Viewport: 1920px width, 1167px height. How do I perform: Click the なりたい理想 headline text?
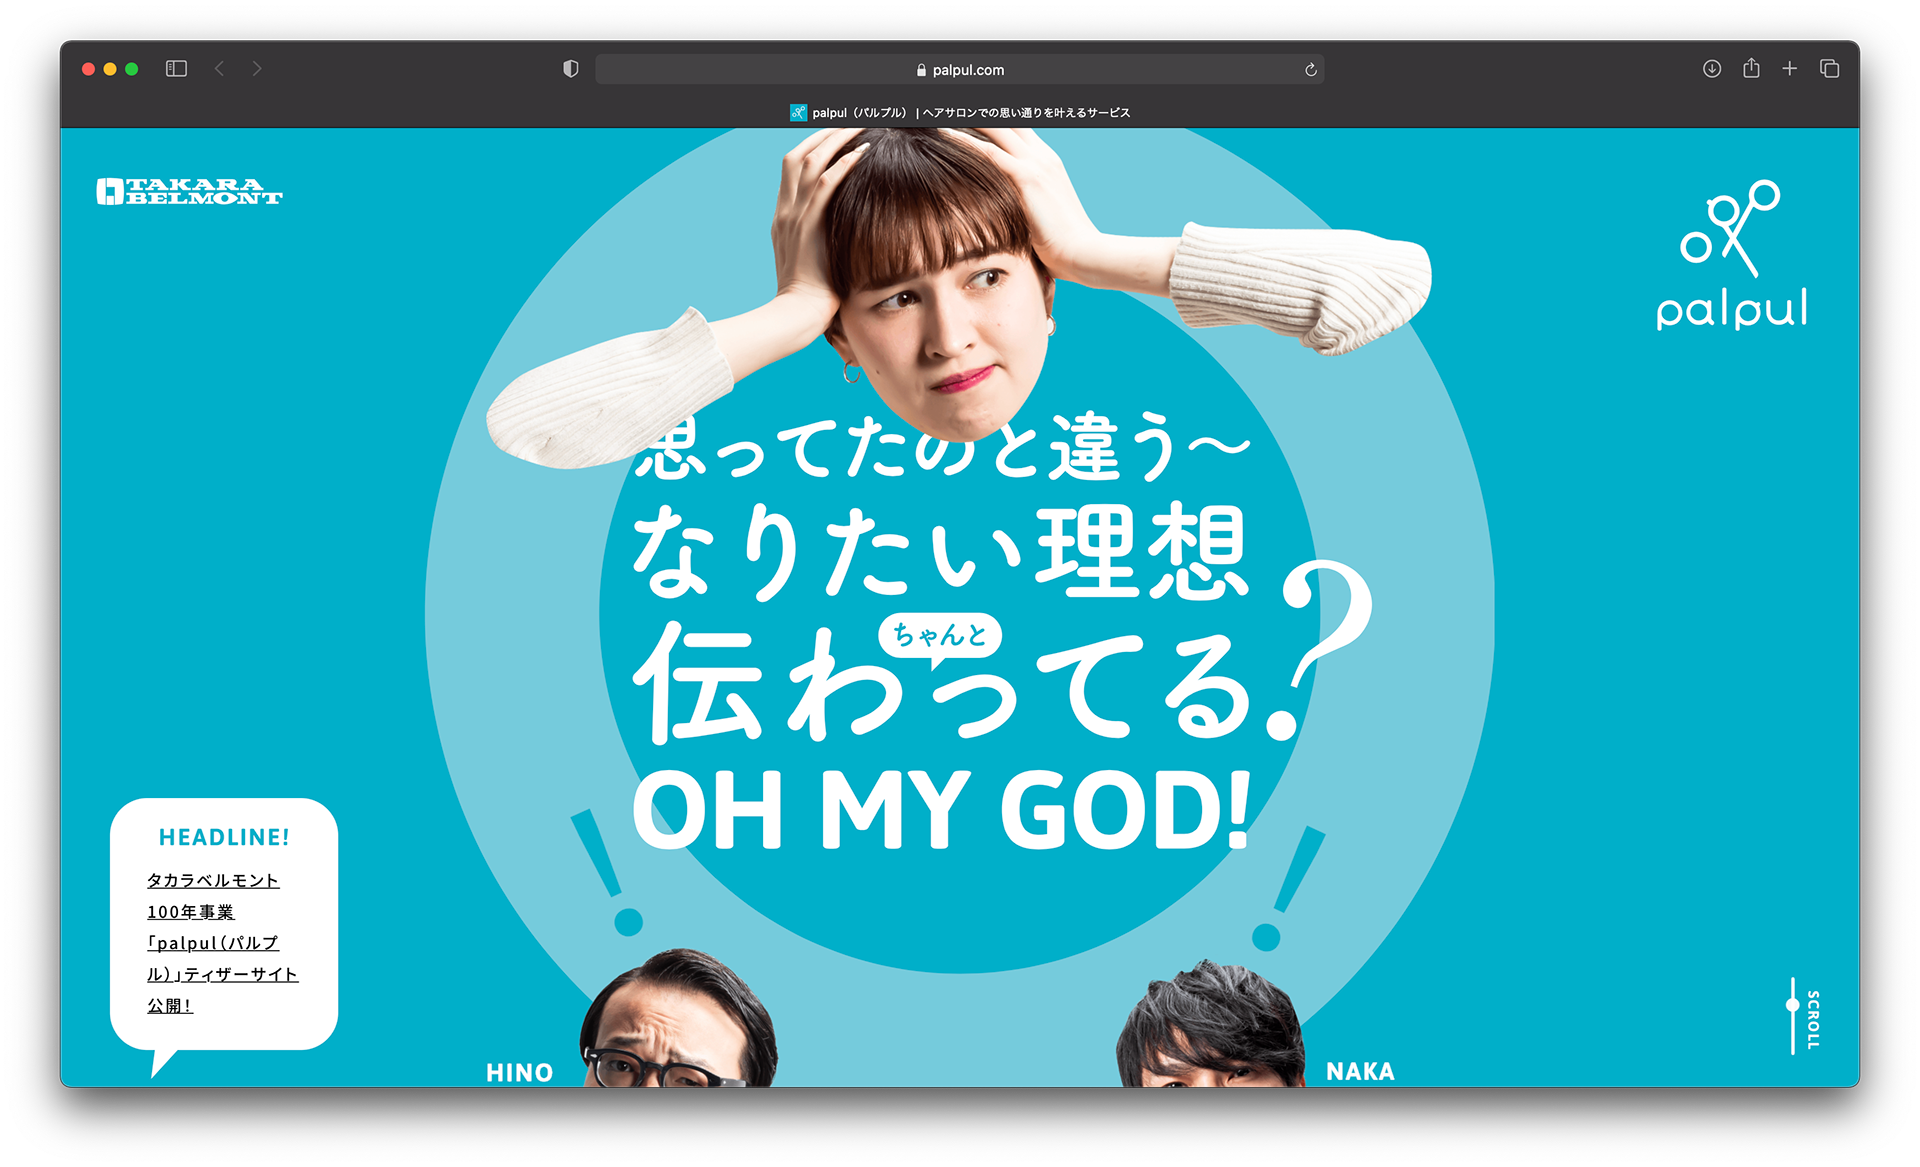940,551
